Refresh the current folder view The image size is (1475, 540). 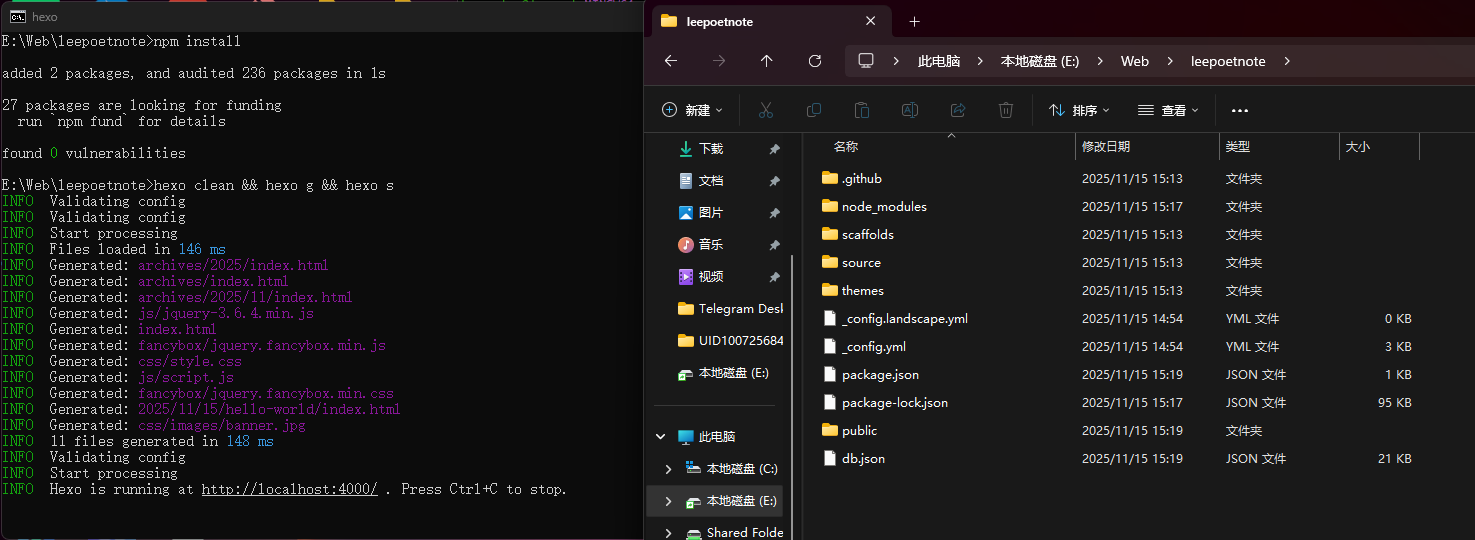pos(815,61)
